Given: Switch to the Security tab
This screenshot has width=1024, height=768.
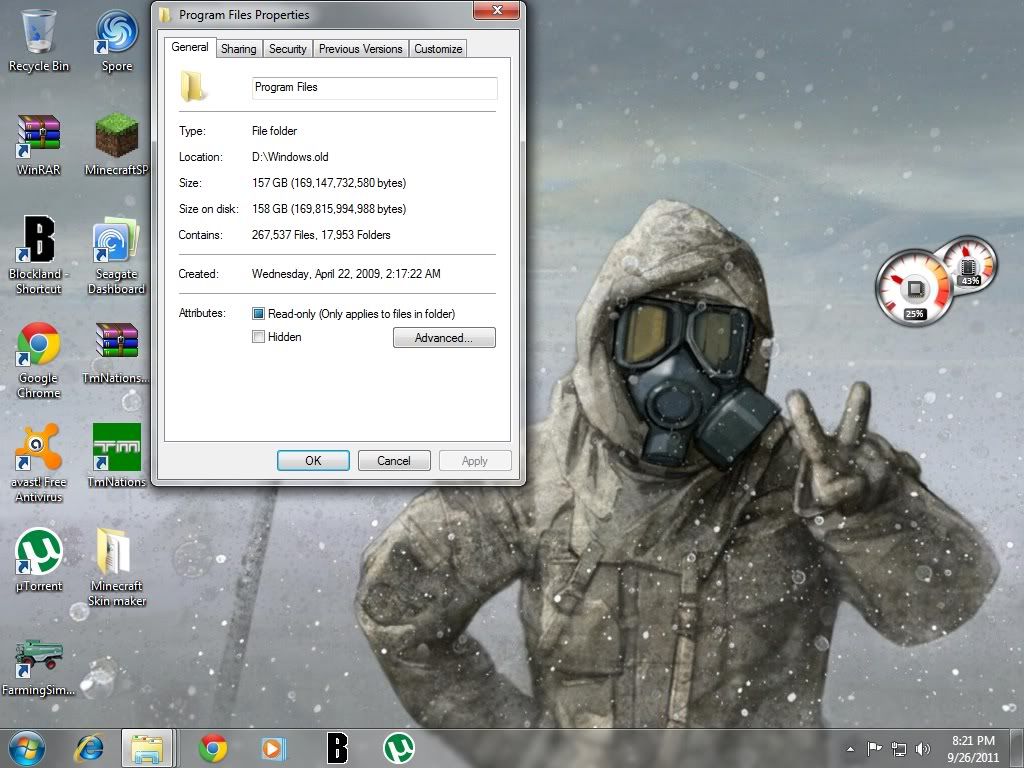Looking at the screenshot, I should 287,49.
